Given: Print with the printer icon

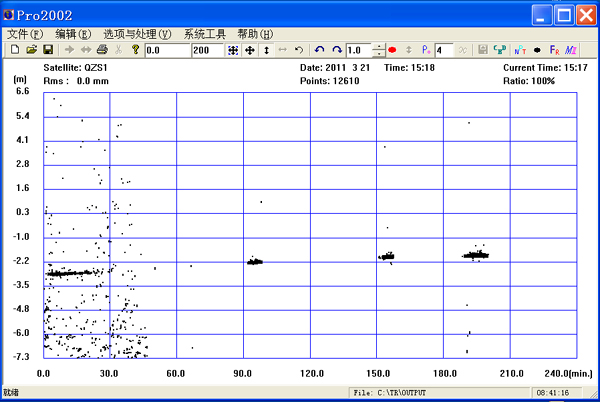Looking at the screenshot, I should pos(102,50).
